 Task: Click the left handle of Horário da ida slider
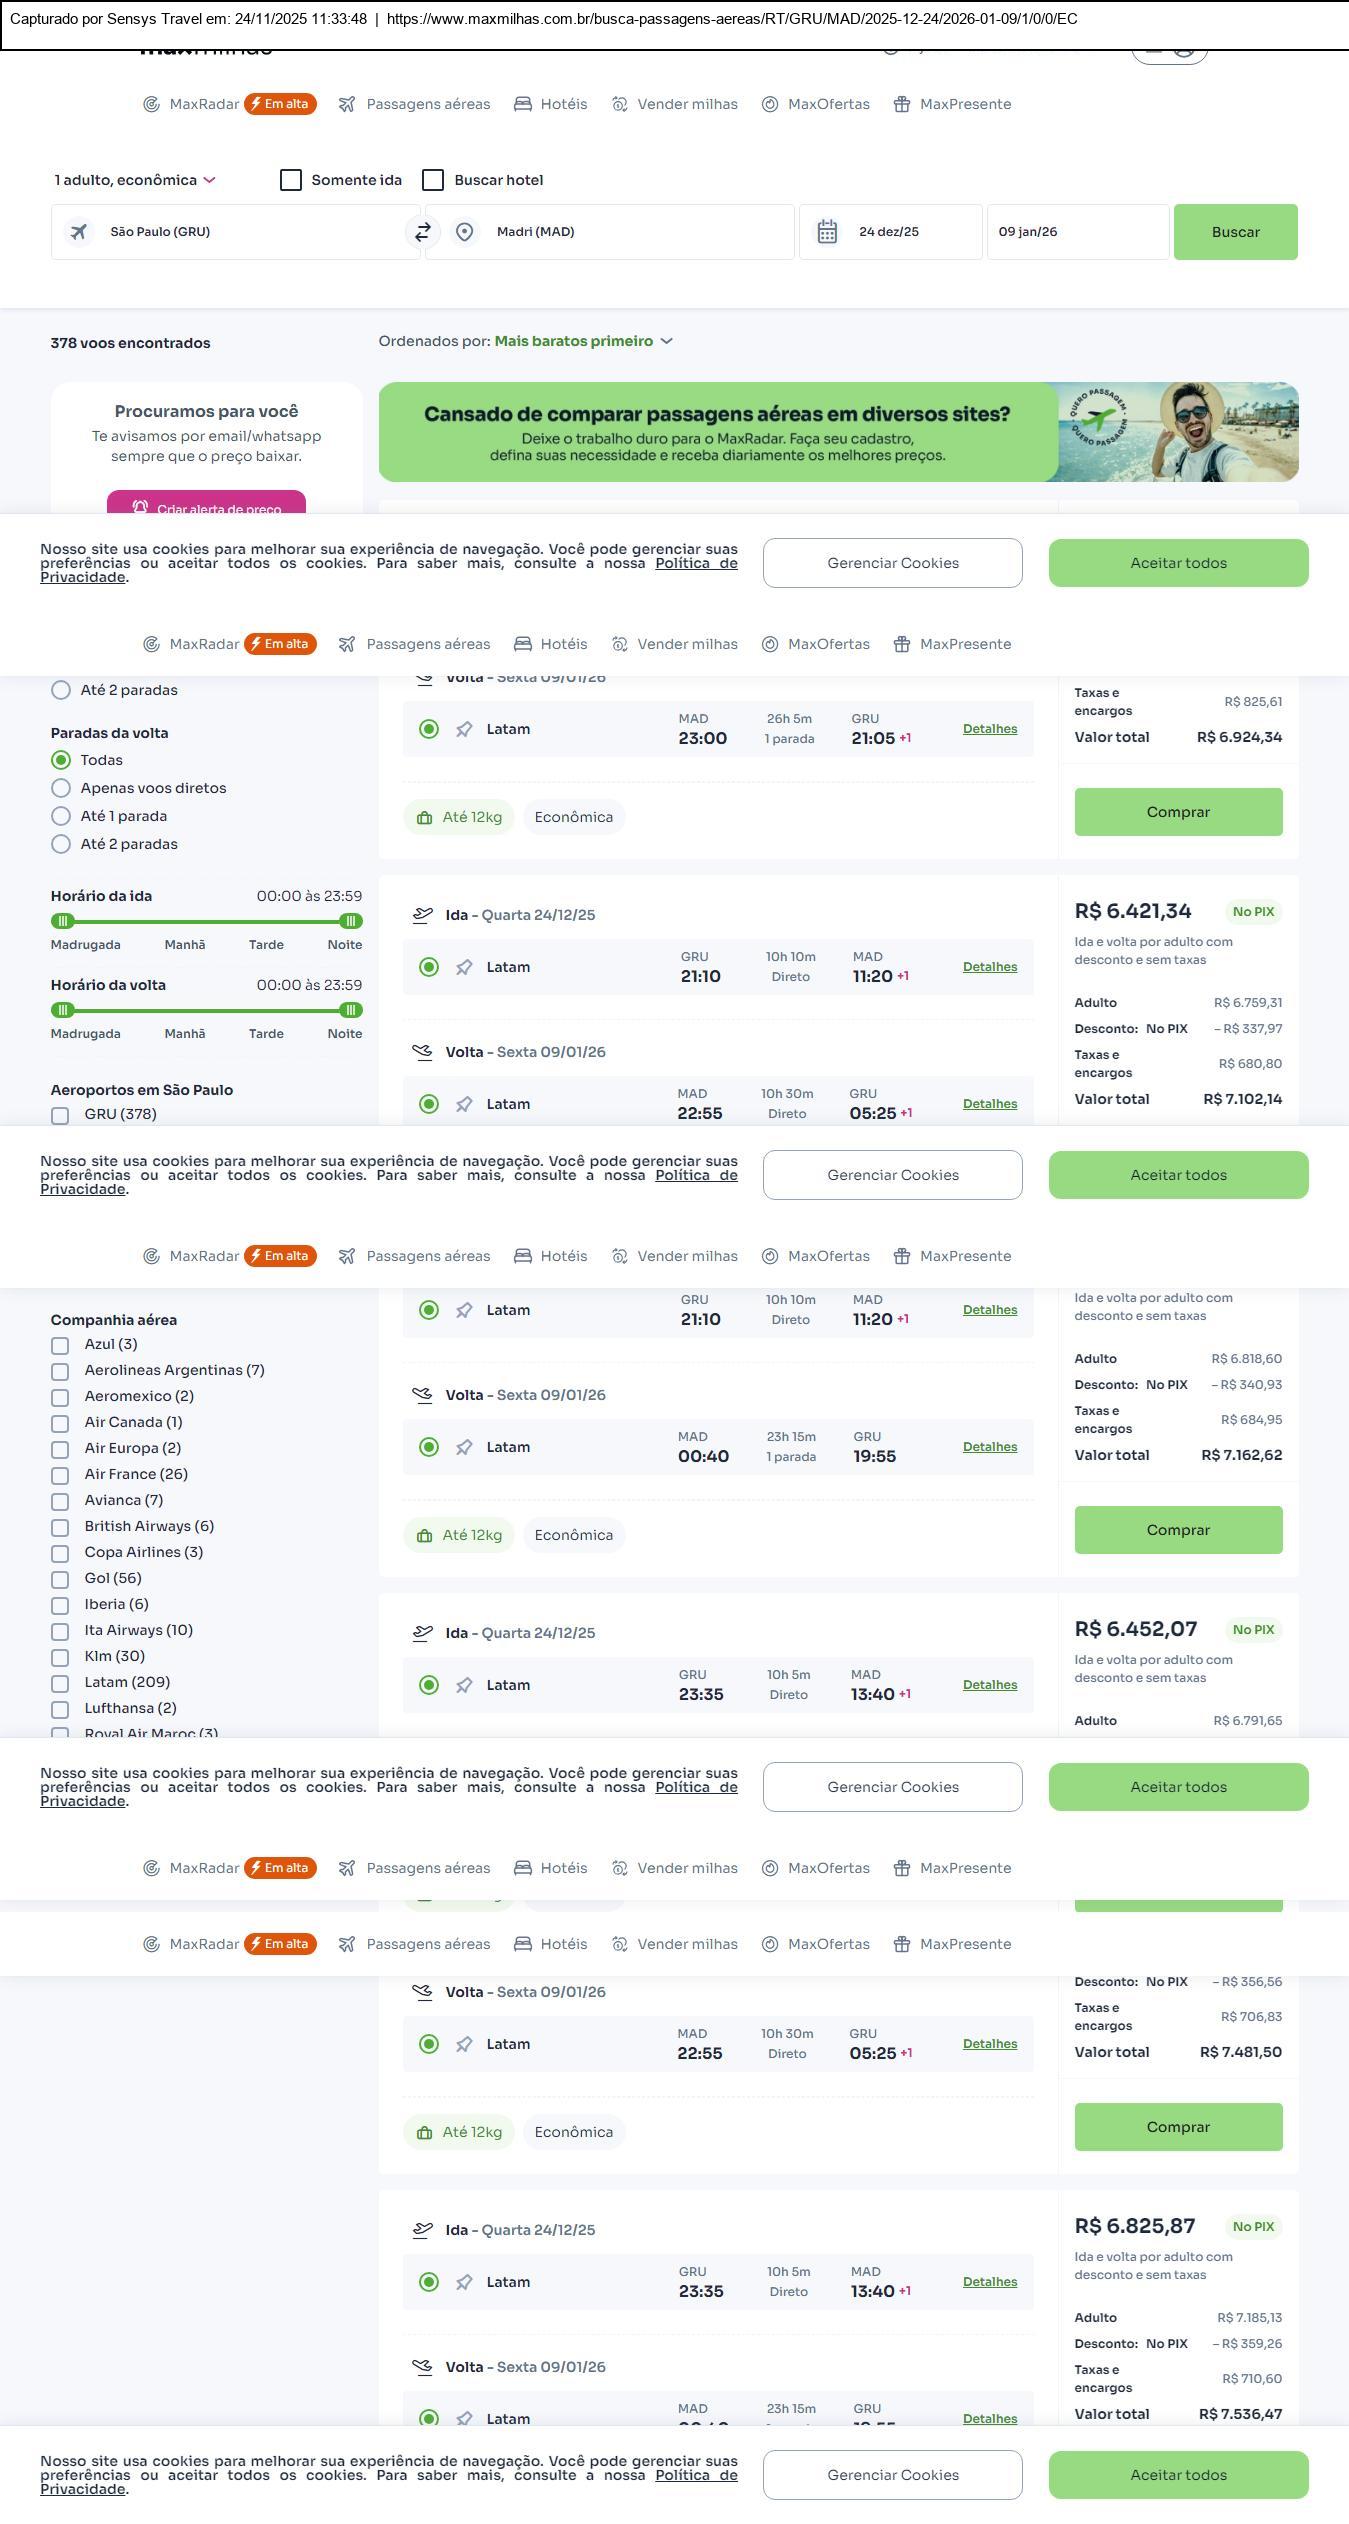point(63,921)
